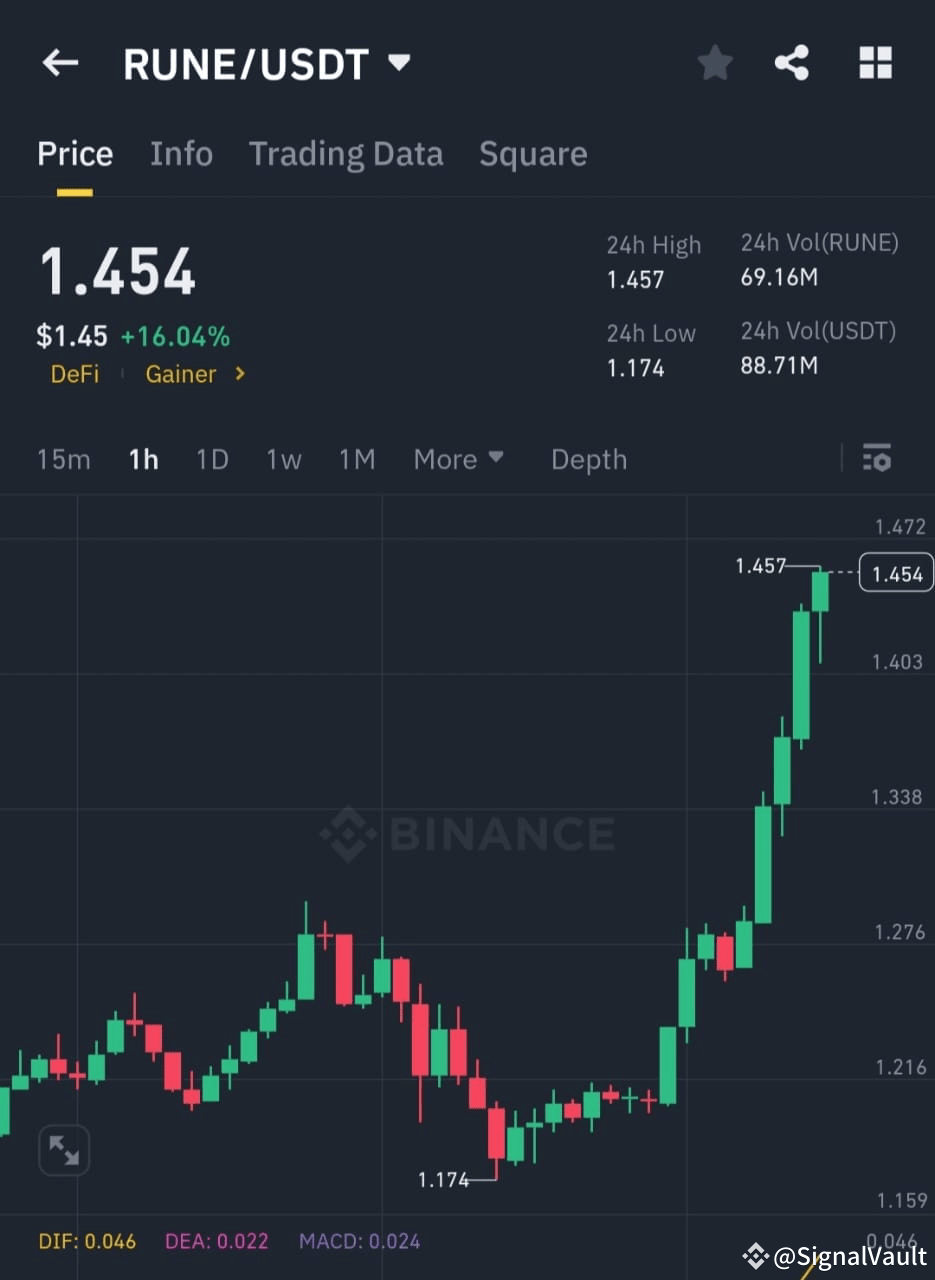Tap the DeFi category label
935x1280 pixels.
pyautogui.click(x=74, y=374)
